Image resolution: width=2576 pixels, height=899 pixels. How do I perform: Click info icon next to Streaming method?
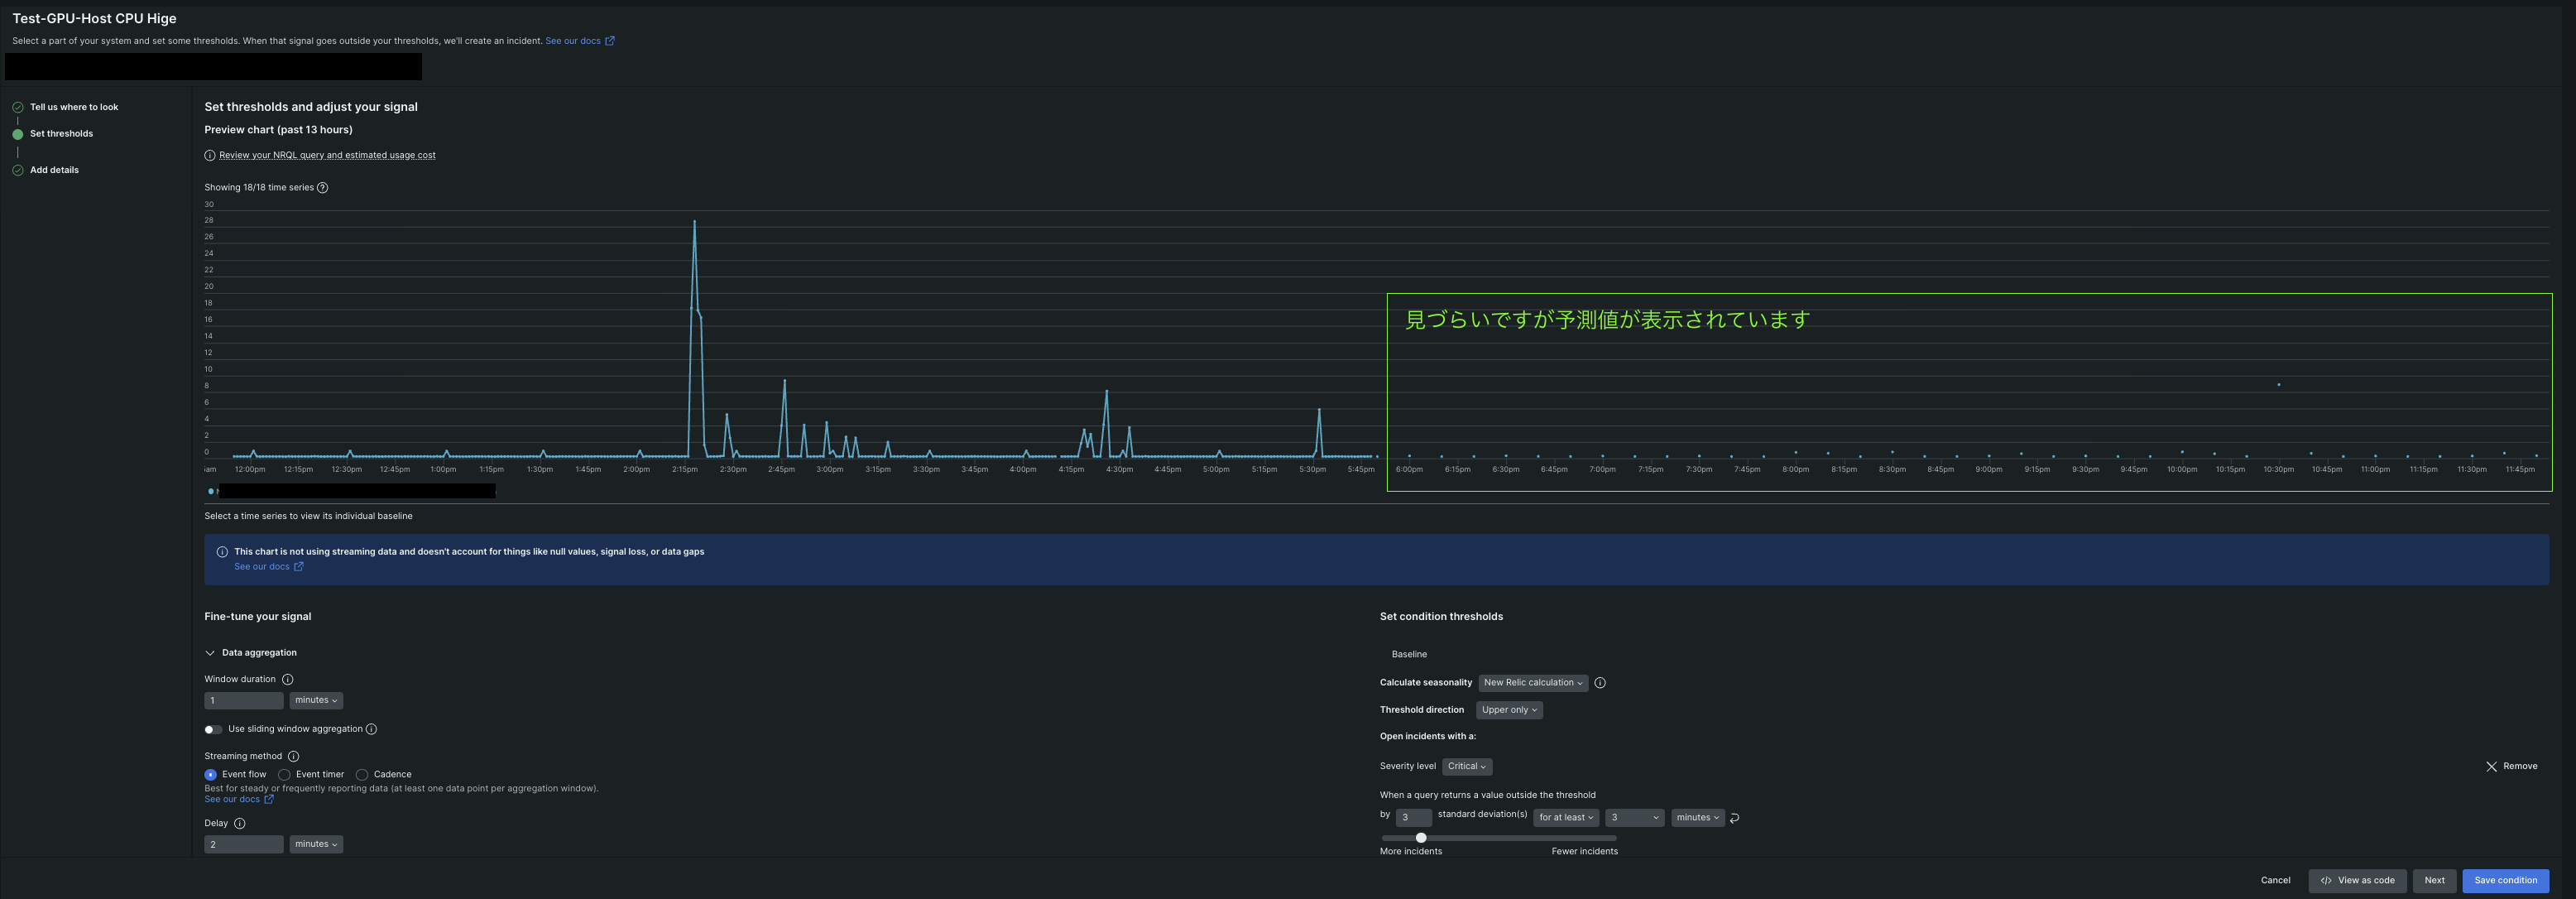(x=293, y=756)
